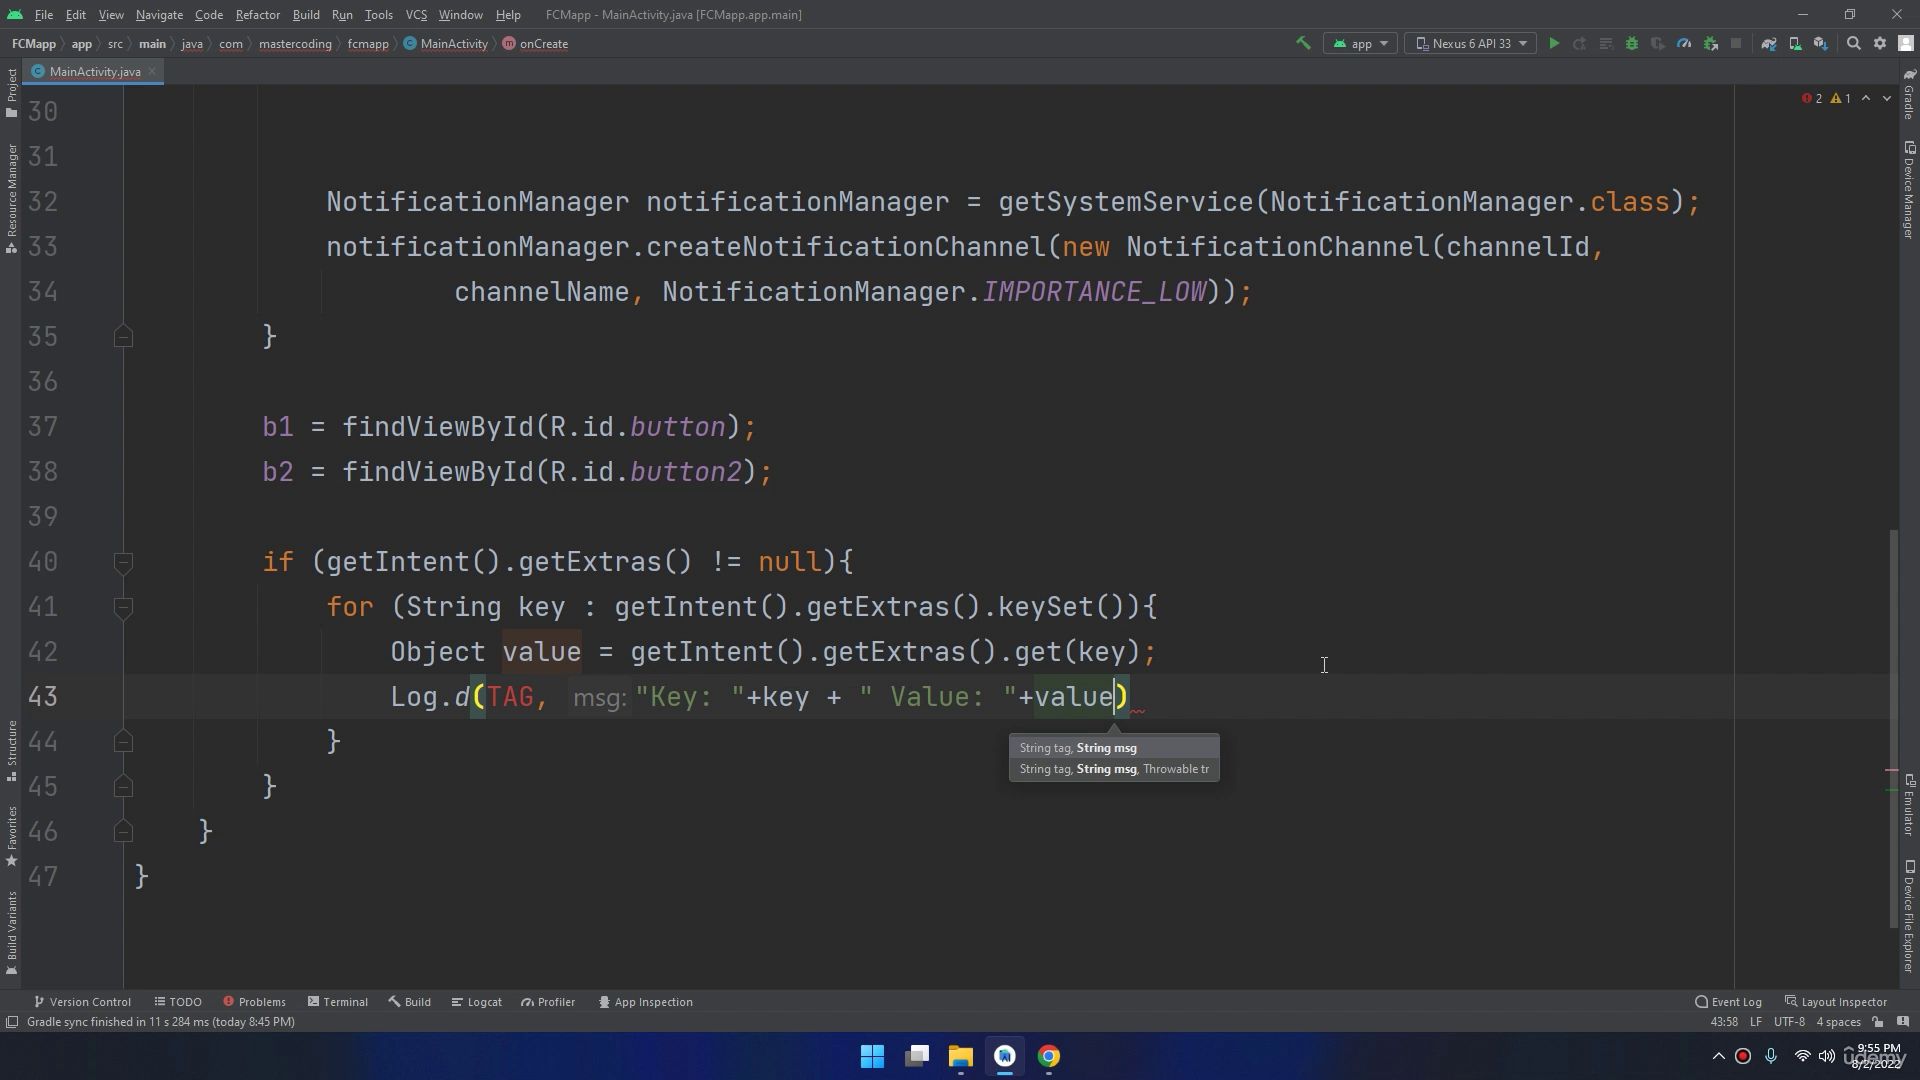Open the Layout Inspector tool window
The height and width of the screenshot is (1080, 1920).
[x=1836, y=1002]
